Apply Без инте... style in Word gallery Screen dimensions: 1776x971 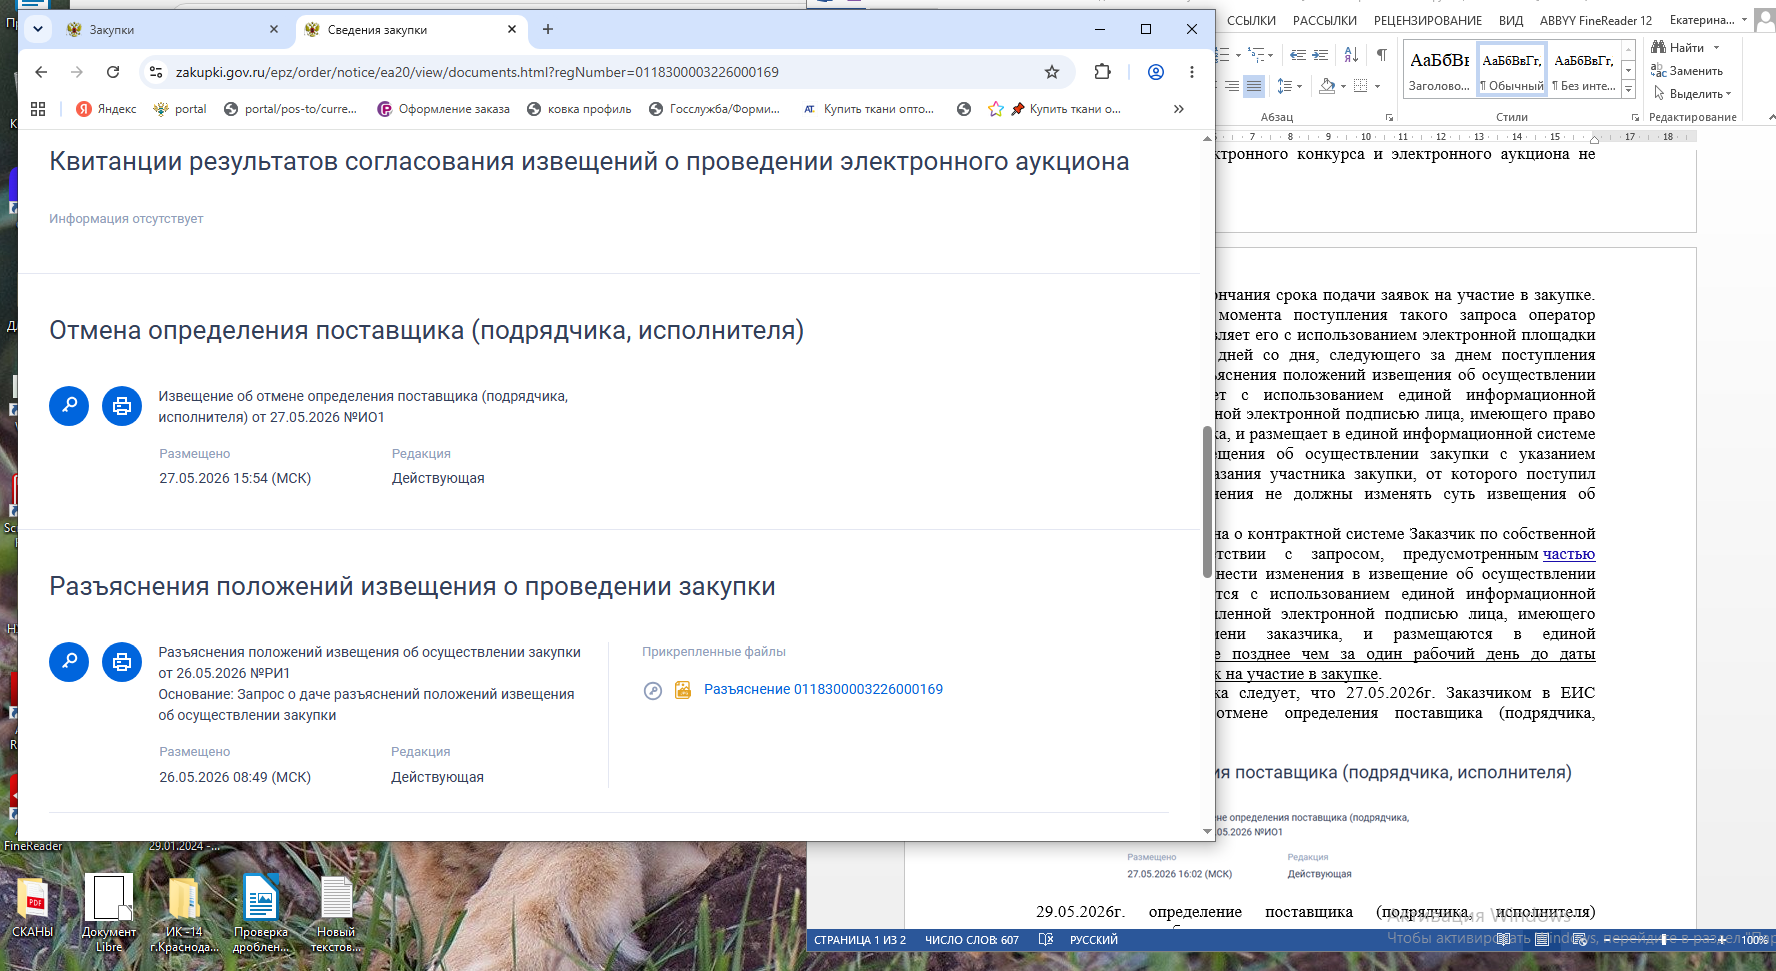click(x=1584, y=69)
